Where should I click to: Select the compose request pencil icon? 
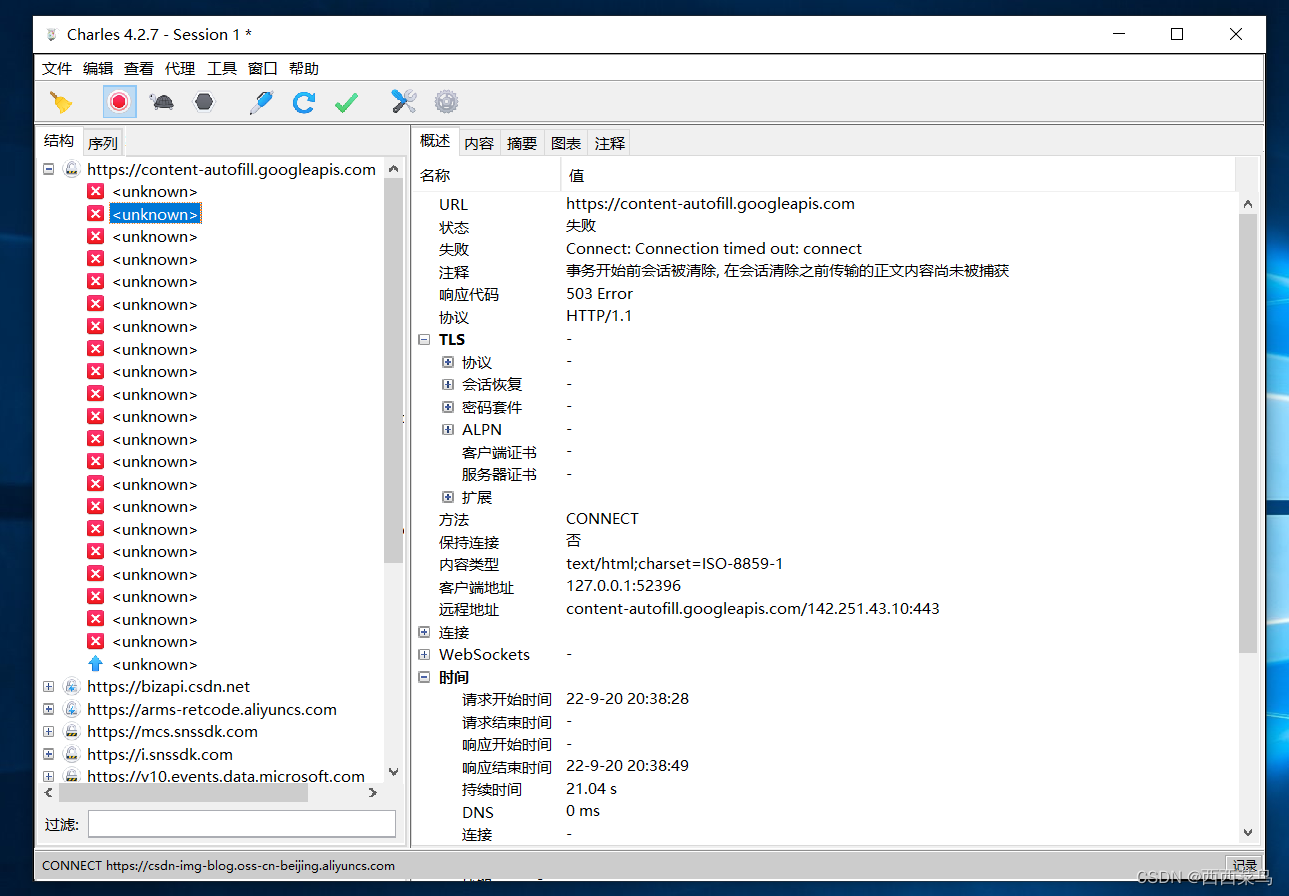(261, 101)
